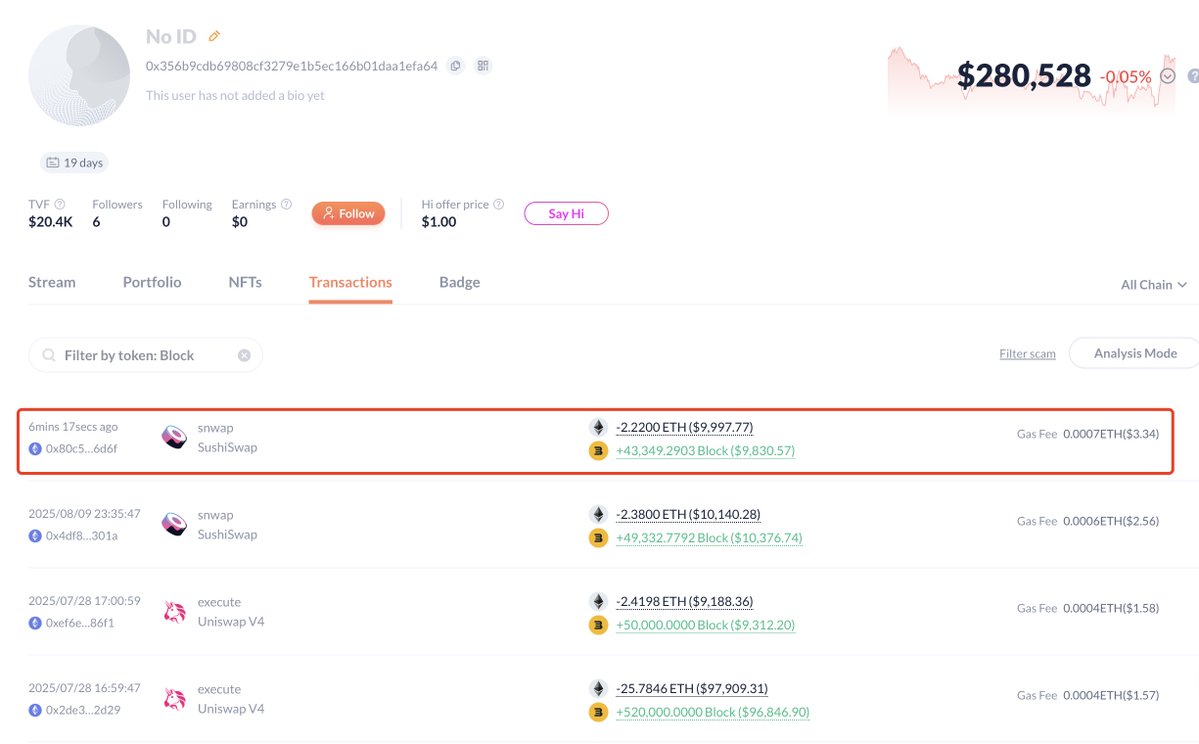Click the TVF help question mark icon
Image resolution: width=1199 pixels, height=744 pixels.
pos(60,204)
